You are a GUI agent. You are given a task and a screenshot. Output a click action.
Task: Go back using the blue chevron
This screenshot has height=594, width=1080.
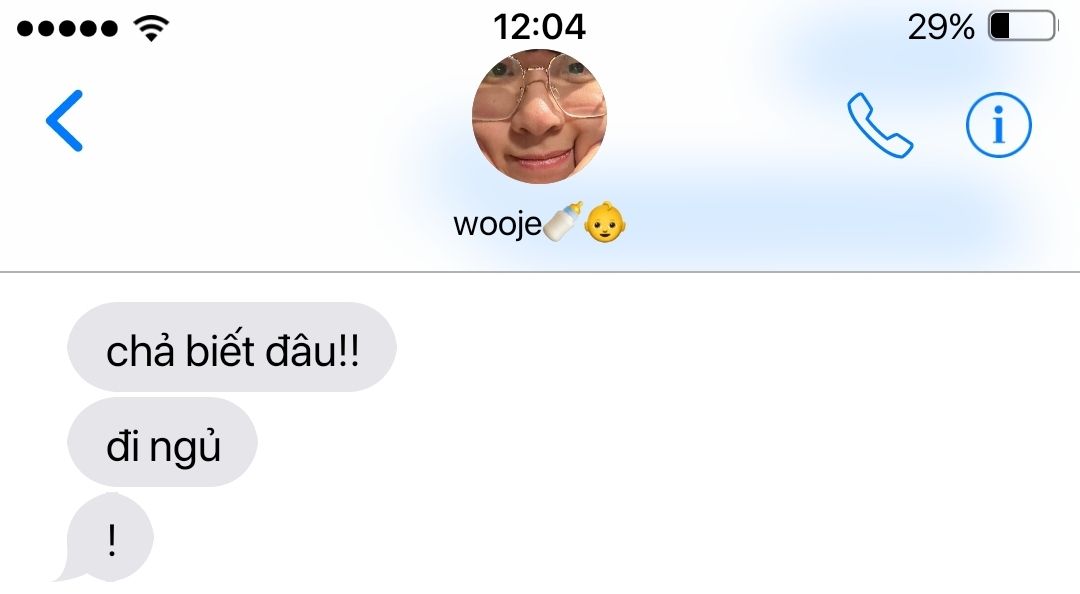(x=64, y=121)
